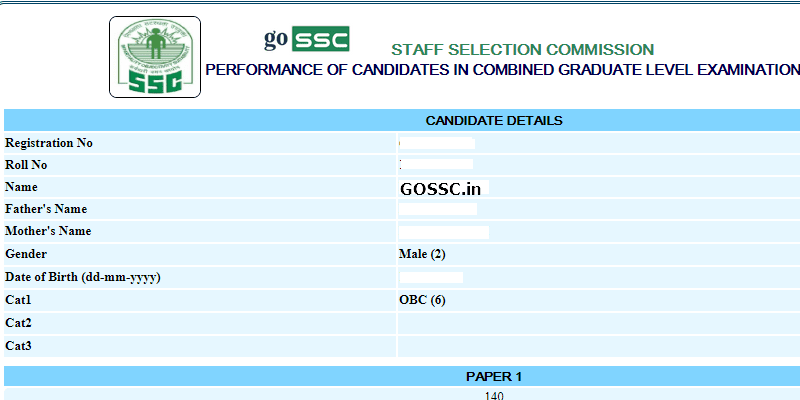Click the Gender row label
The image size is (800, 400).
click(26, 254)
